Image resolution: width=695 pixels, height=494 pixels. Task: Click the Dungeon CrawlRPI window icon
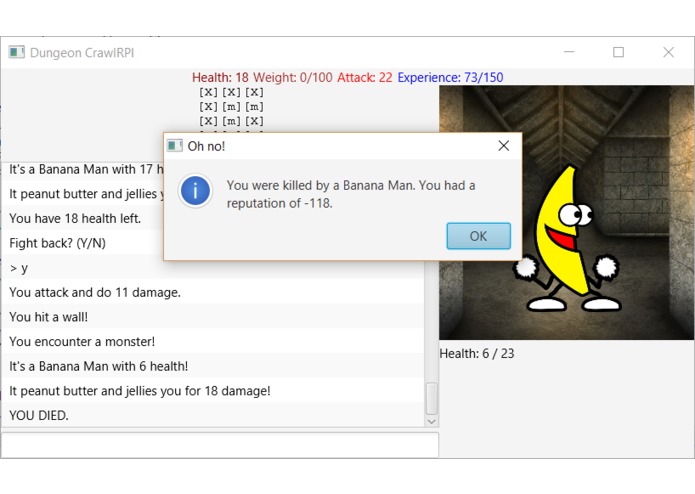tap(16, 52)
